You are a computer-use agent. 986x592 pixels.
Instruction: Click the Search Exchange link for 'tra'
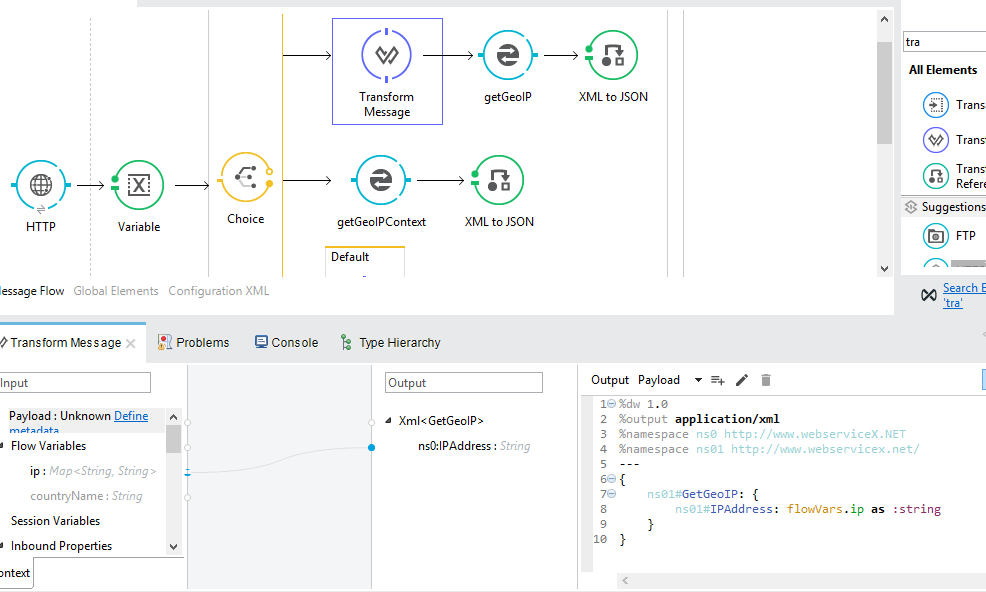(x=963, y=288)
